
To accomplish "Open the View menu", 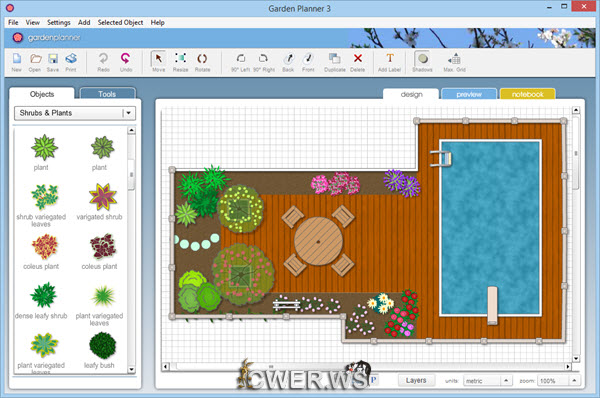I will click(33, 23).
